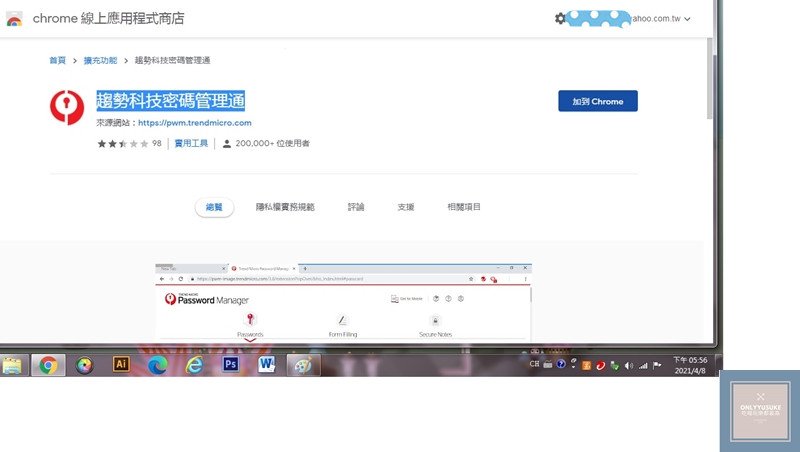Open the pwm.trendmicro.com source link

[195, 123]
